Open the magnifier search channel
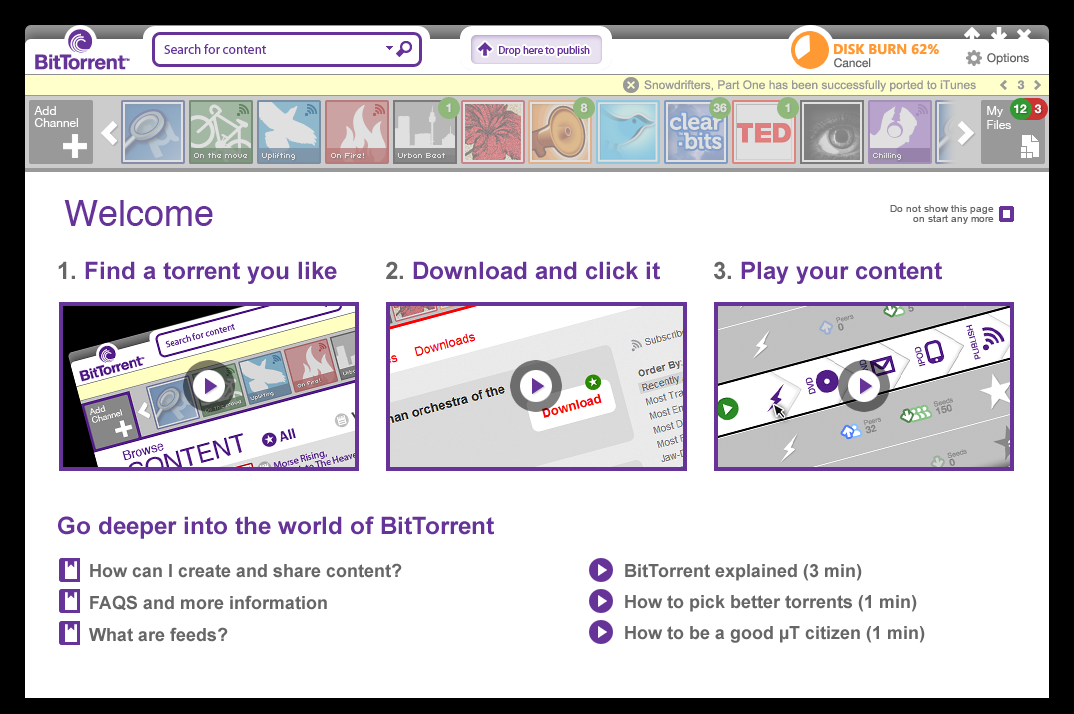 pyautogui.click(x=153, y=132)
